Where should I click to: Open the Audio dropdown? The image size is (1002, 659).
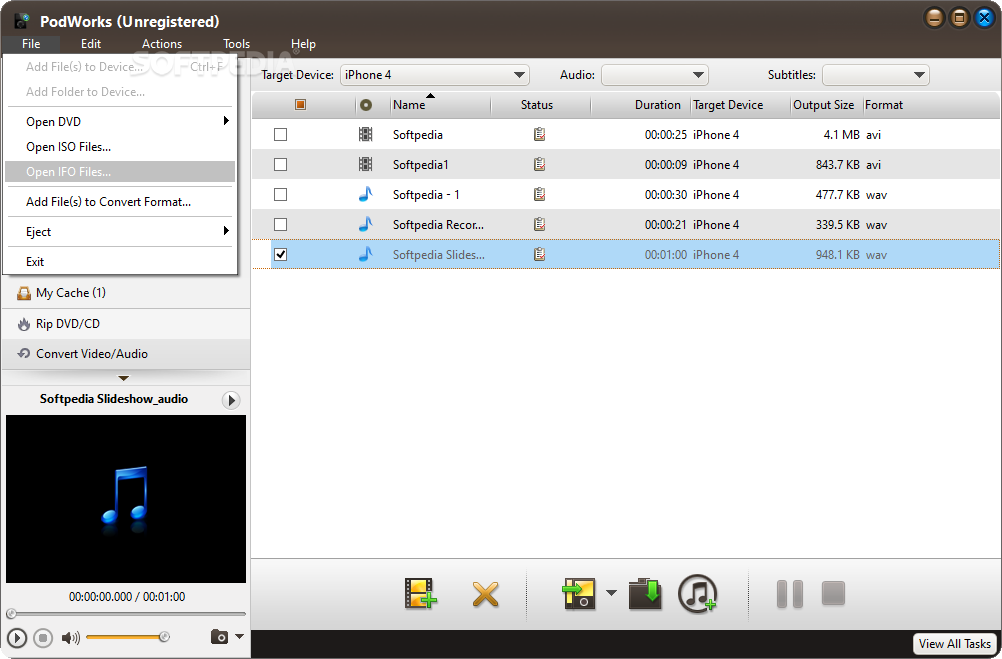[x=654, y=75]
